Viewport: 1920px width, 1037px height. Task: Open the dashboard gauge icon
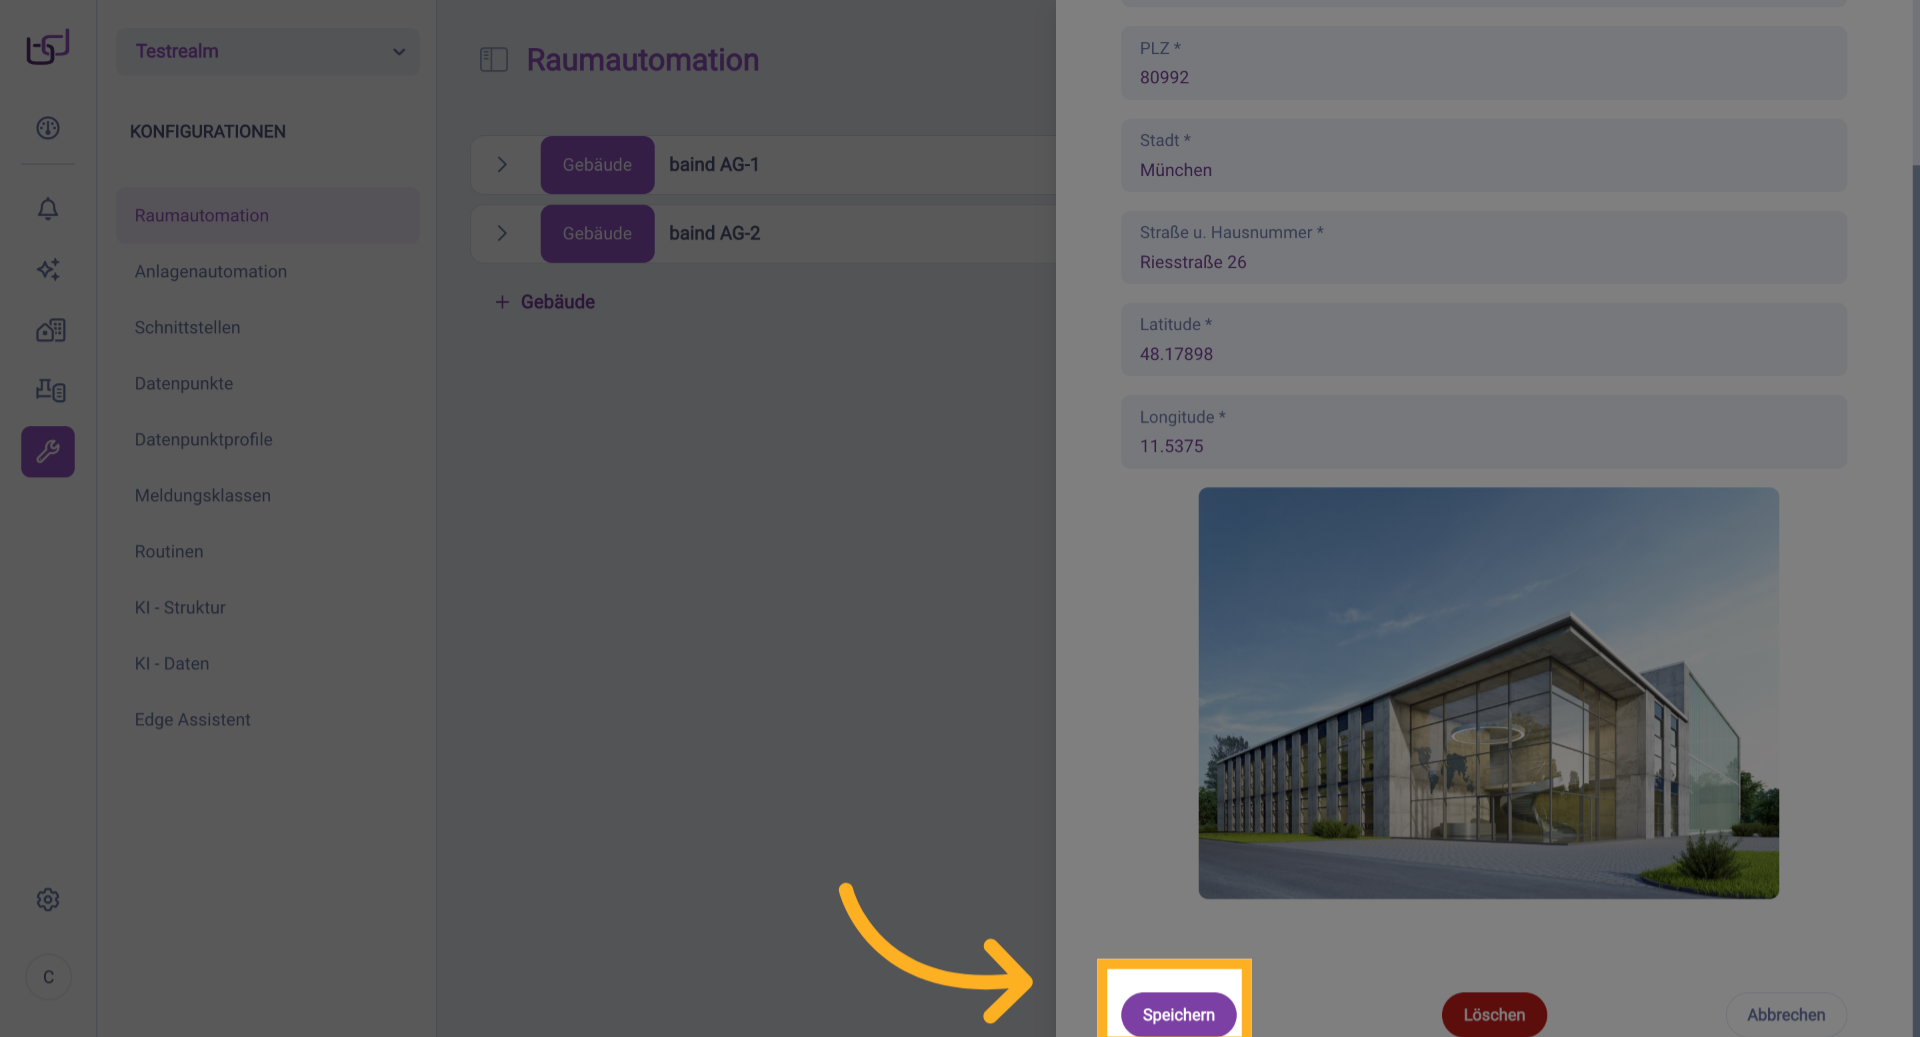48,128
